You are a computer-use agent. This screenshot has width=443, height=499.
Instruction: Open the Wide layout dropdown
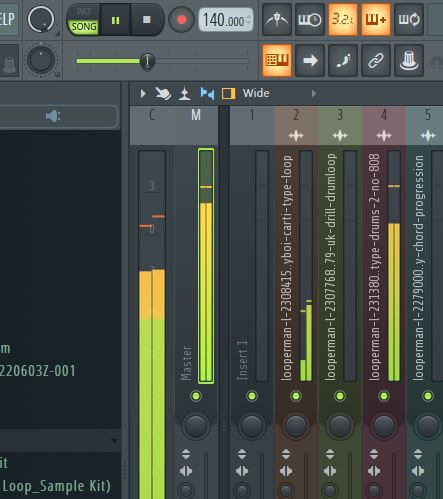(256, 93)
